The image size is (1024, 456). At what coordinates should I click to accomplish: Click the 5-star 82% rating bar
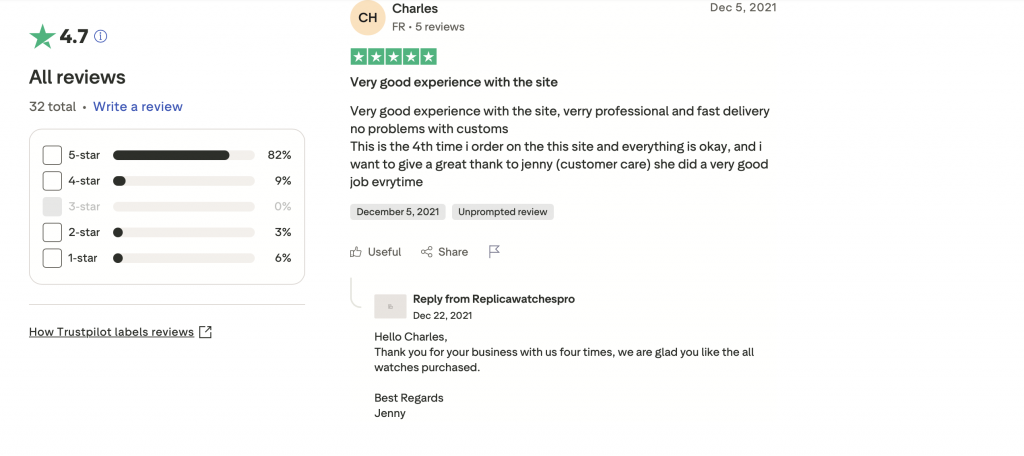(183, 155)
